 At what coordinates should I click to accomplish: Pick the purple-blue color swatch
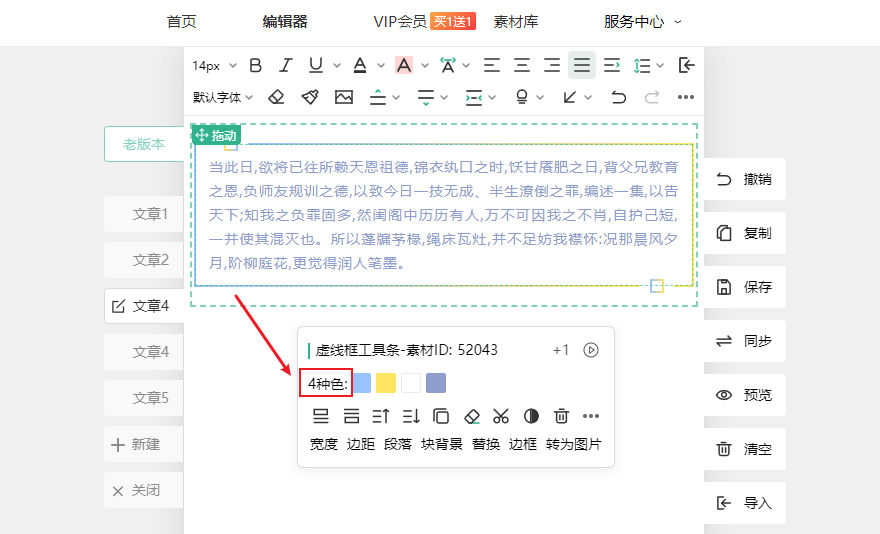[436, 384]
